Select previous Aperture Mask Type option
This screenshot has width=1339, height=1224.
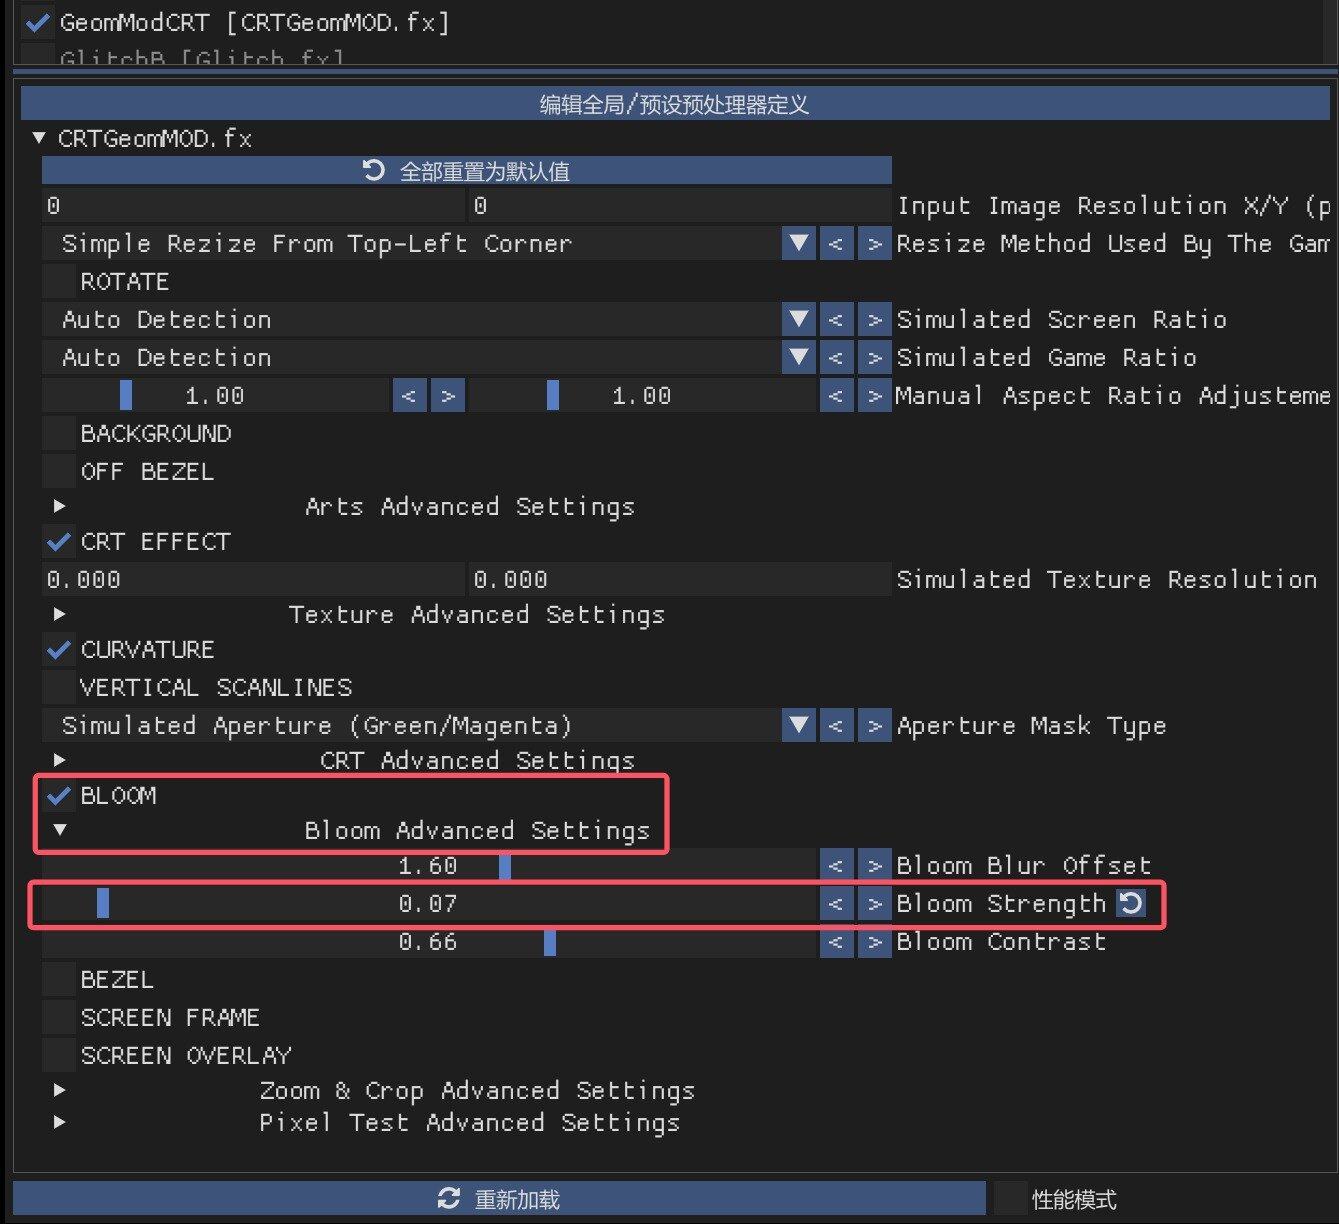(x=836, y=726)
